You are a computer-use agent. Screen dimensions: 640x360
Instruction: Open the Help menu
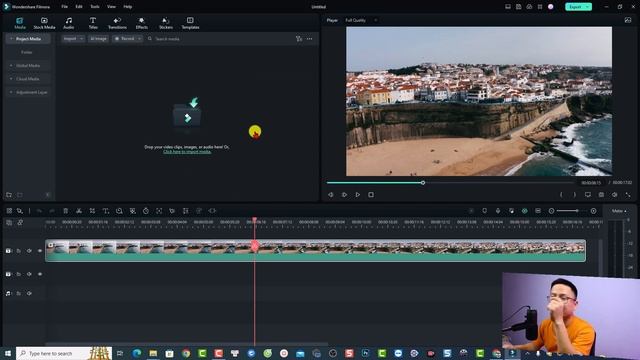tap(127, 7)
